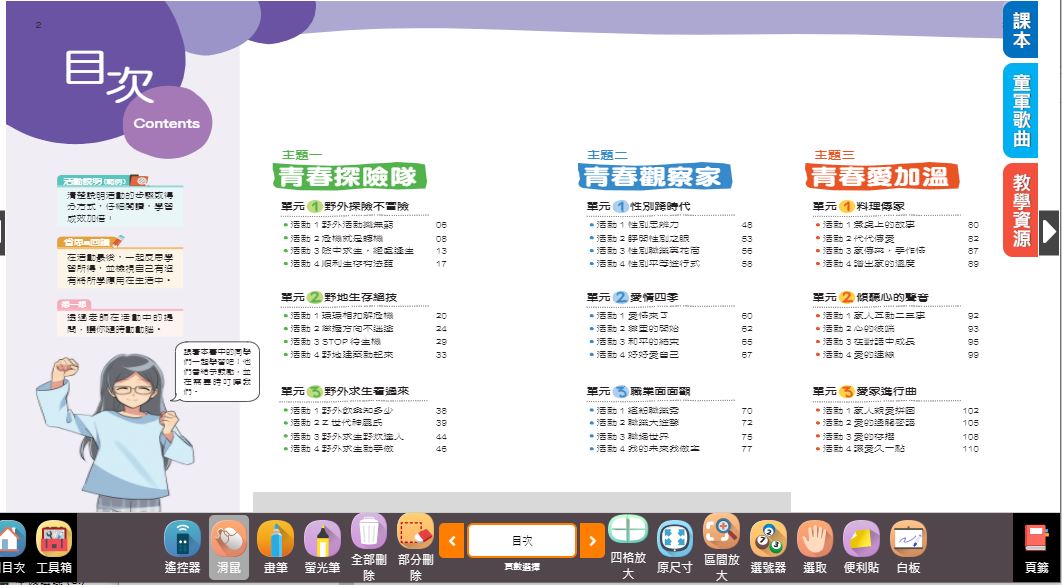
Task: Switch to the 教學資源 tab
Action: [x=1021, y=210]
